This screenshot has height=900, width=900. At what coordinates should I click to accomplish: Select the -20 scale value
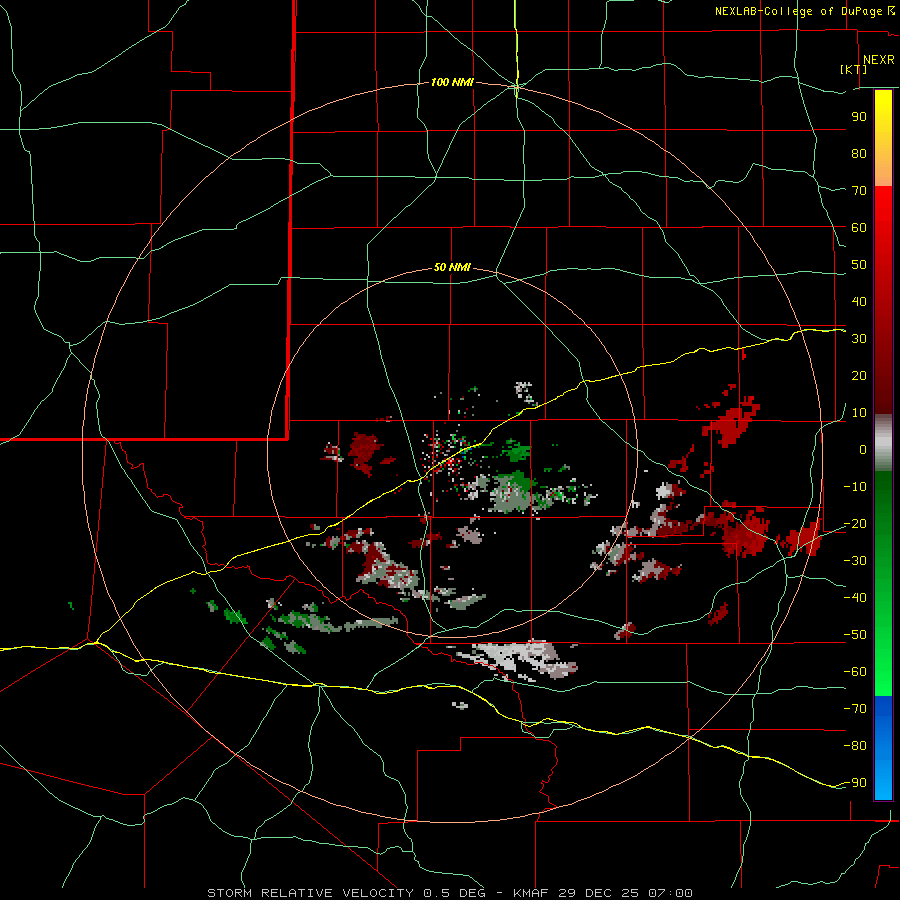(x=855, y=523)
